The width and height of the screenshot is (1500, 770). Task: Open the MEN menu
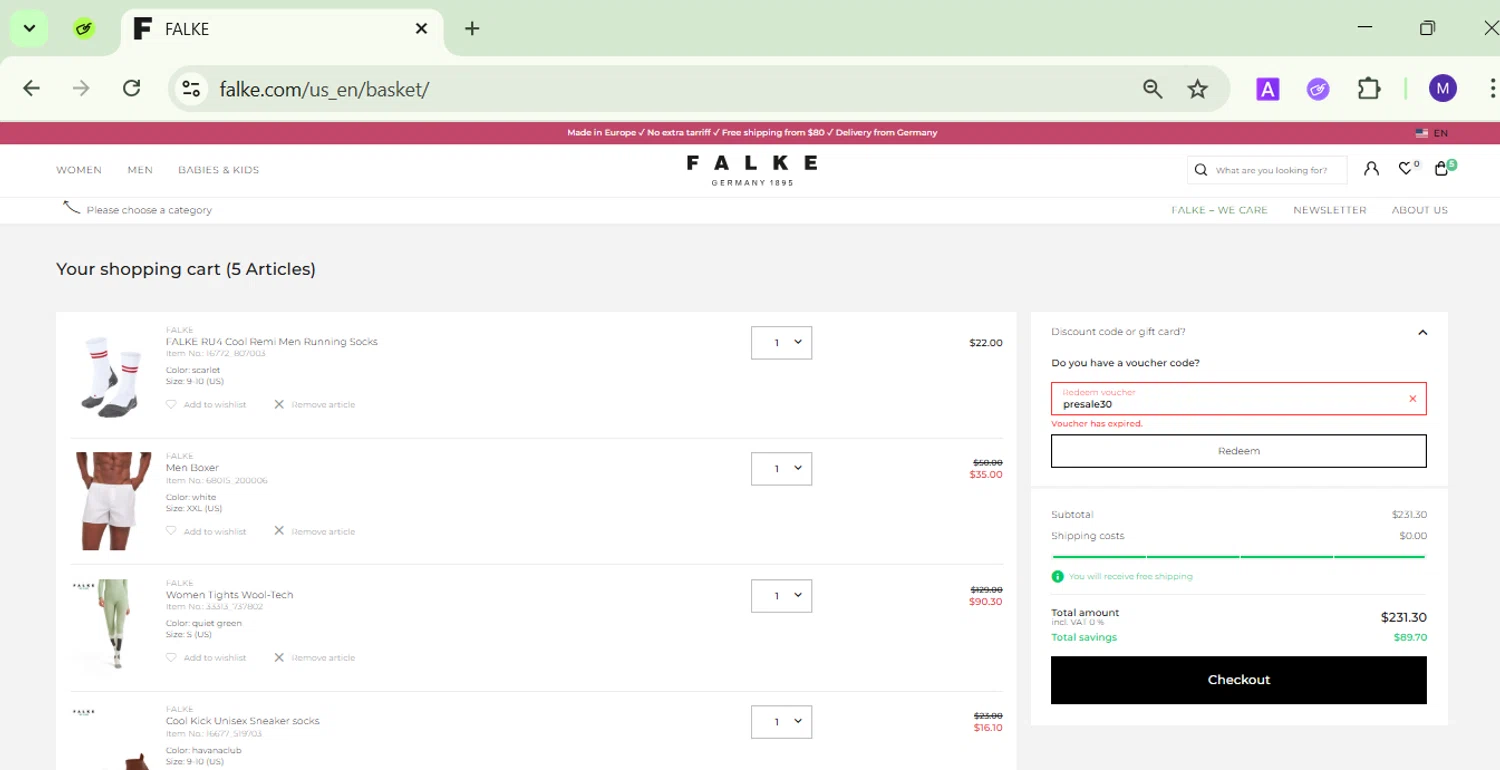point(140,170)
